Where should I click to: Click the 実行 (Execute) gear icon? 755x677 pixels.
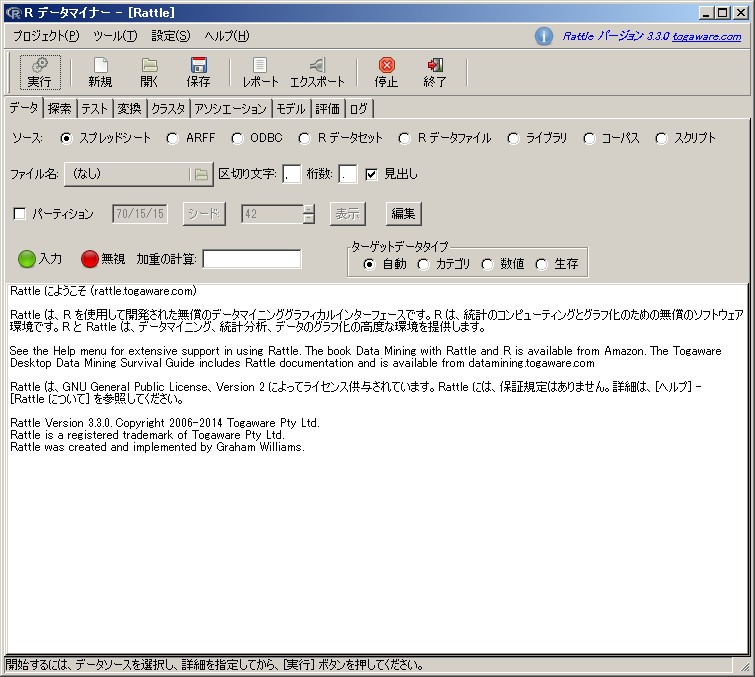tap(40, 65)
